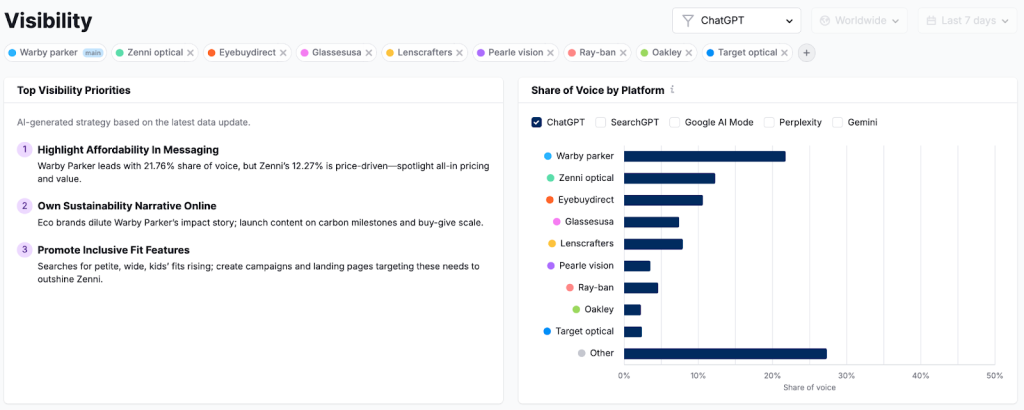The image size is (1024, 410).
Task: Remove the Lenscrafters competitor chip
Action: [x=459, y=53]
